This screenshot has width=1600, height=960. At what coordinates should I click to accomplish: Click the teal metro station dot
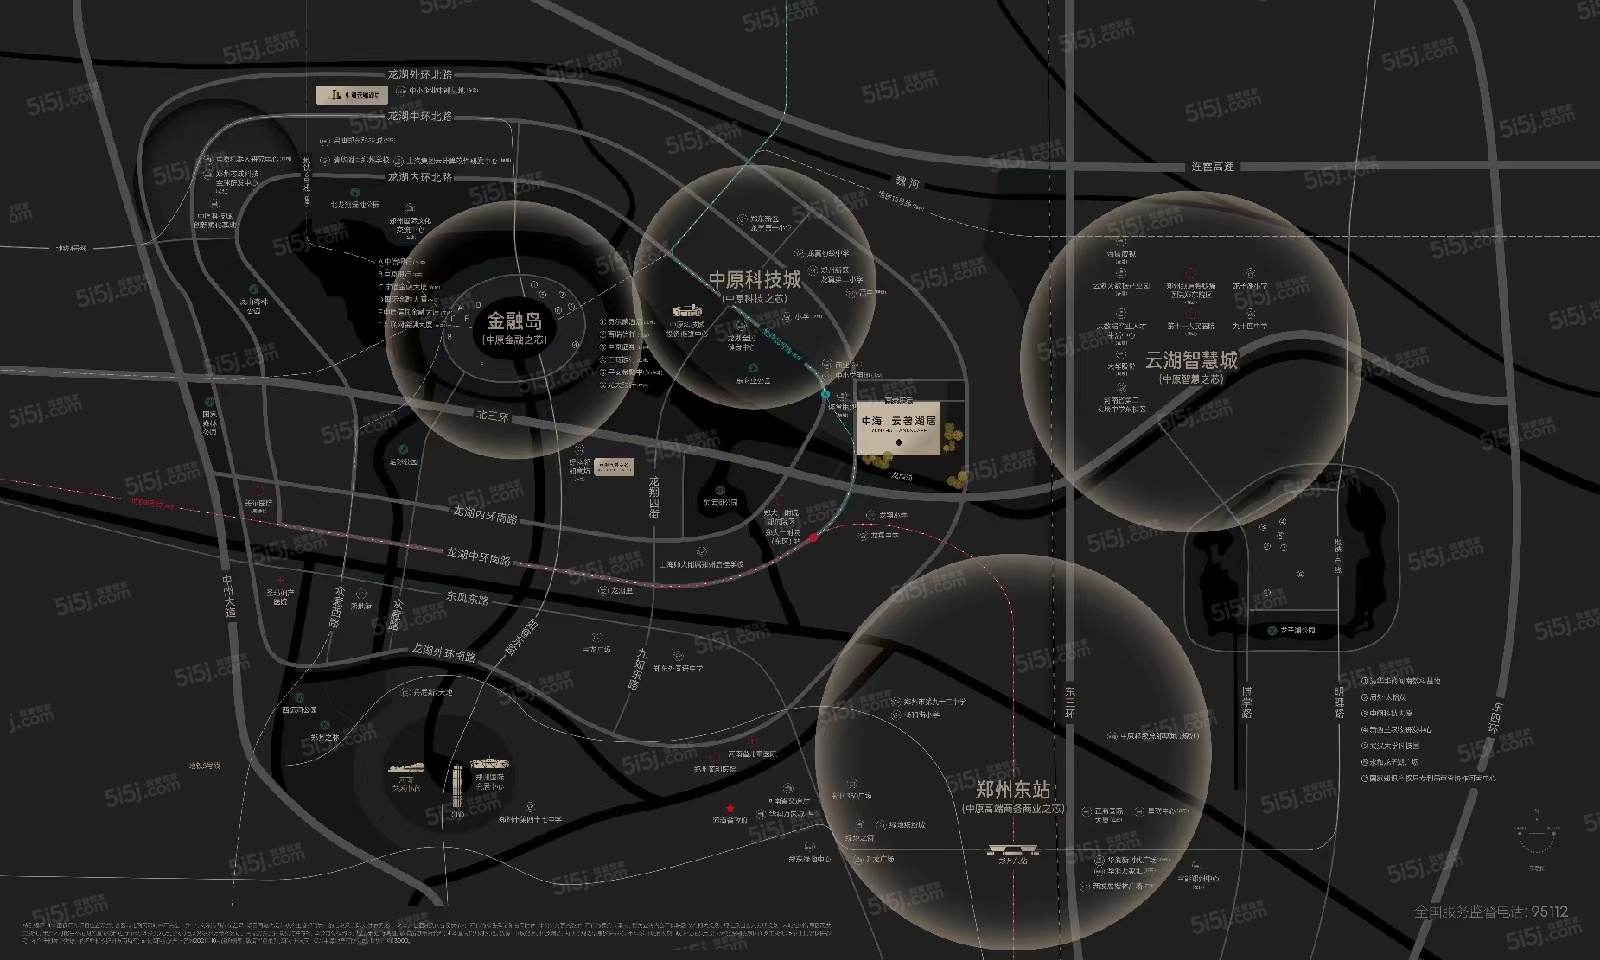[825, 396]
